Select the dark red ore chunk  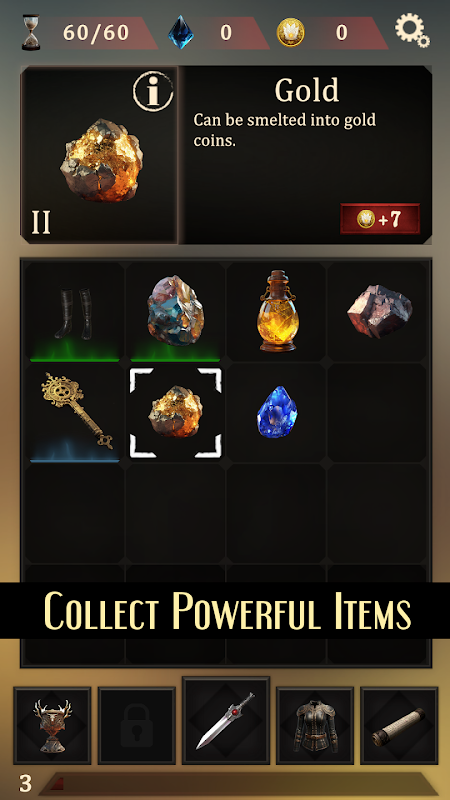coord(377,312)
